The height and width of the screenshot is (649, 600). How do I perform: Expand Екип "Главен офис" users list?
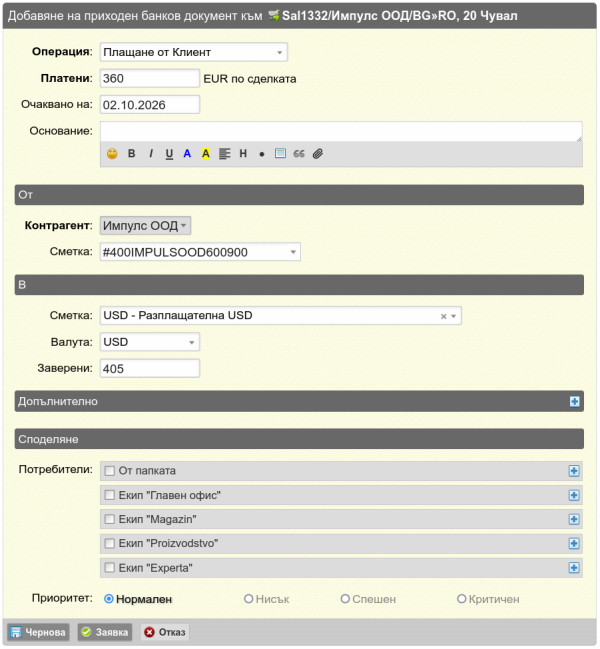pyautogui.click(x=574, y=495)
